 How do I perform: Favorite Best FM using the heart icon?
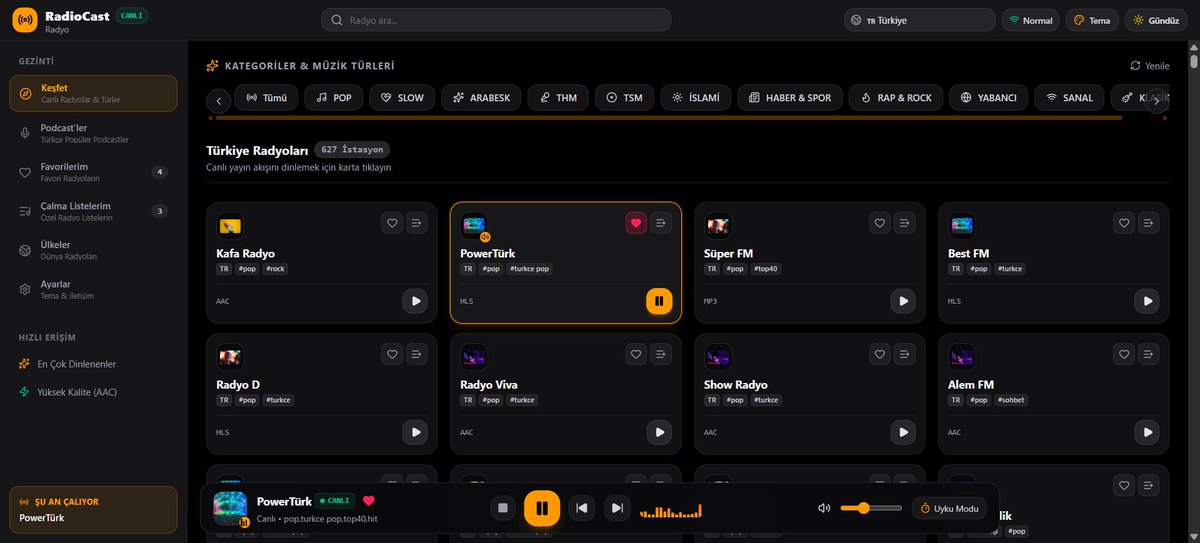tap(1124, 224)
